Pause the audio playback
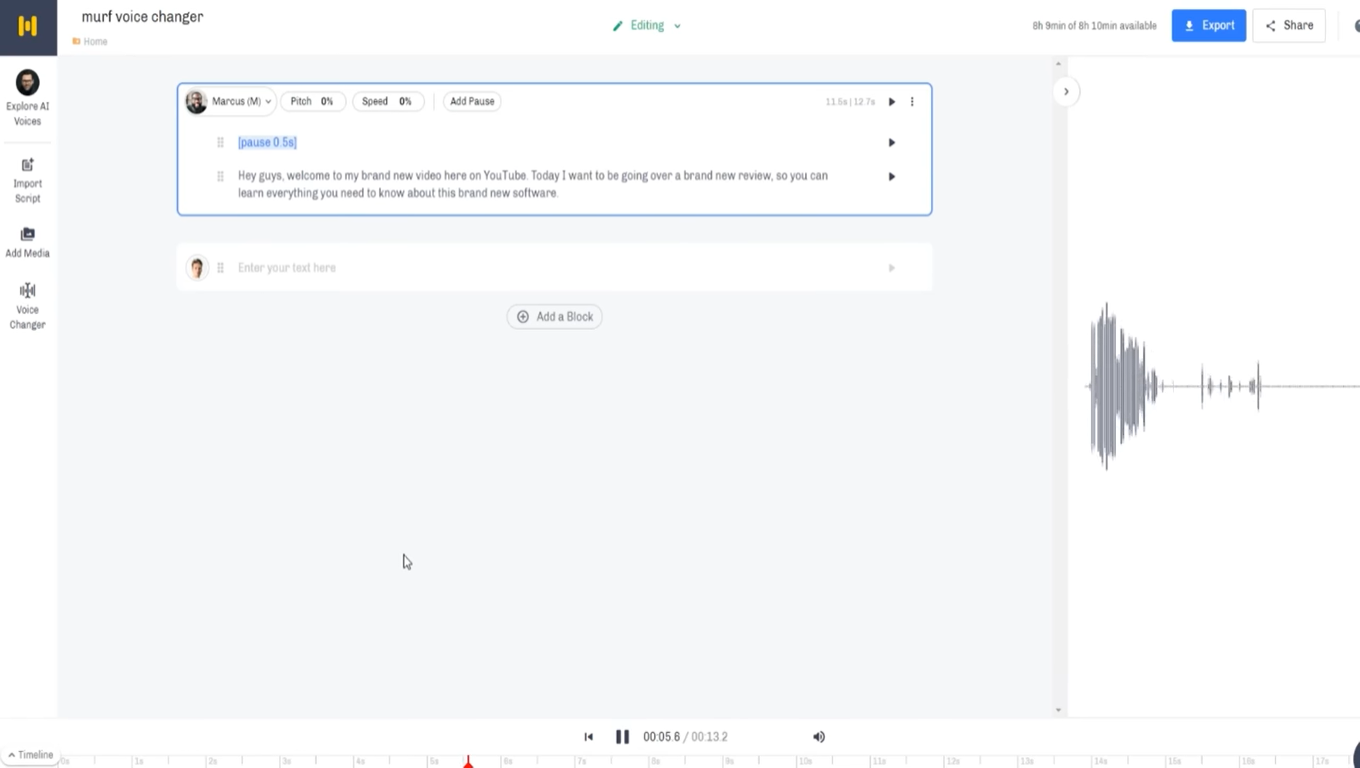The height and width of the screenshot is (768, 1360). [x=622, y=737]
